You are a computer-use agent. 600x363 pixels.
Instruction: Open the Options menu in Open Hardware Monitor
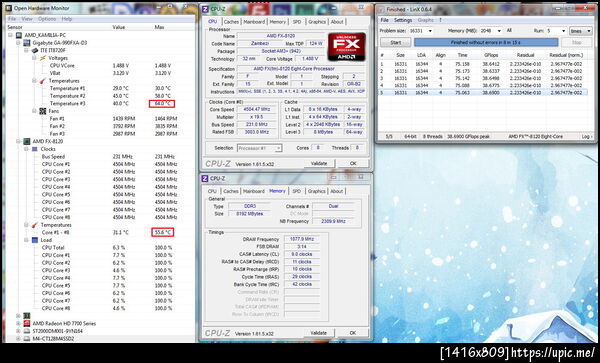click(47, 19)
